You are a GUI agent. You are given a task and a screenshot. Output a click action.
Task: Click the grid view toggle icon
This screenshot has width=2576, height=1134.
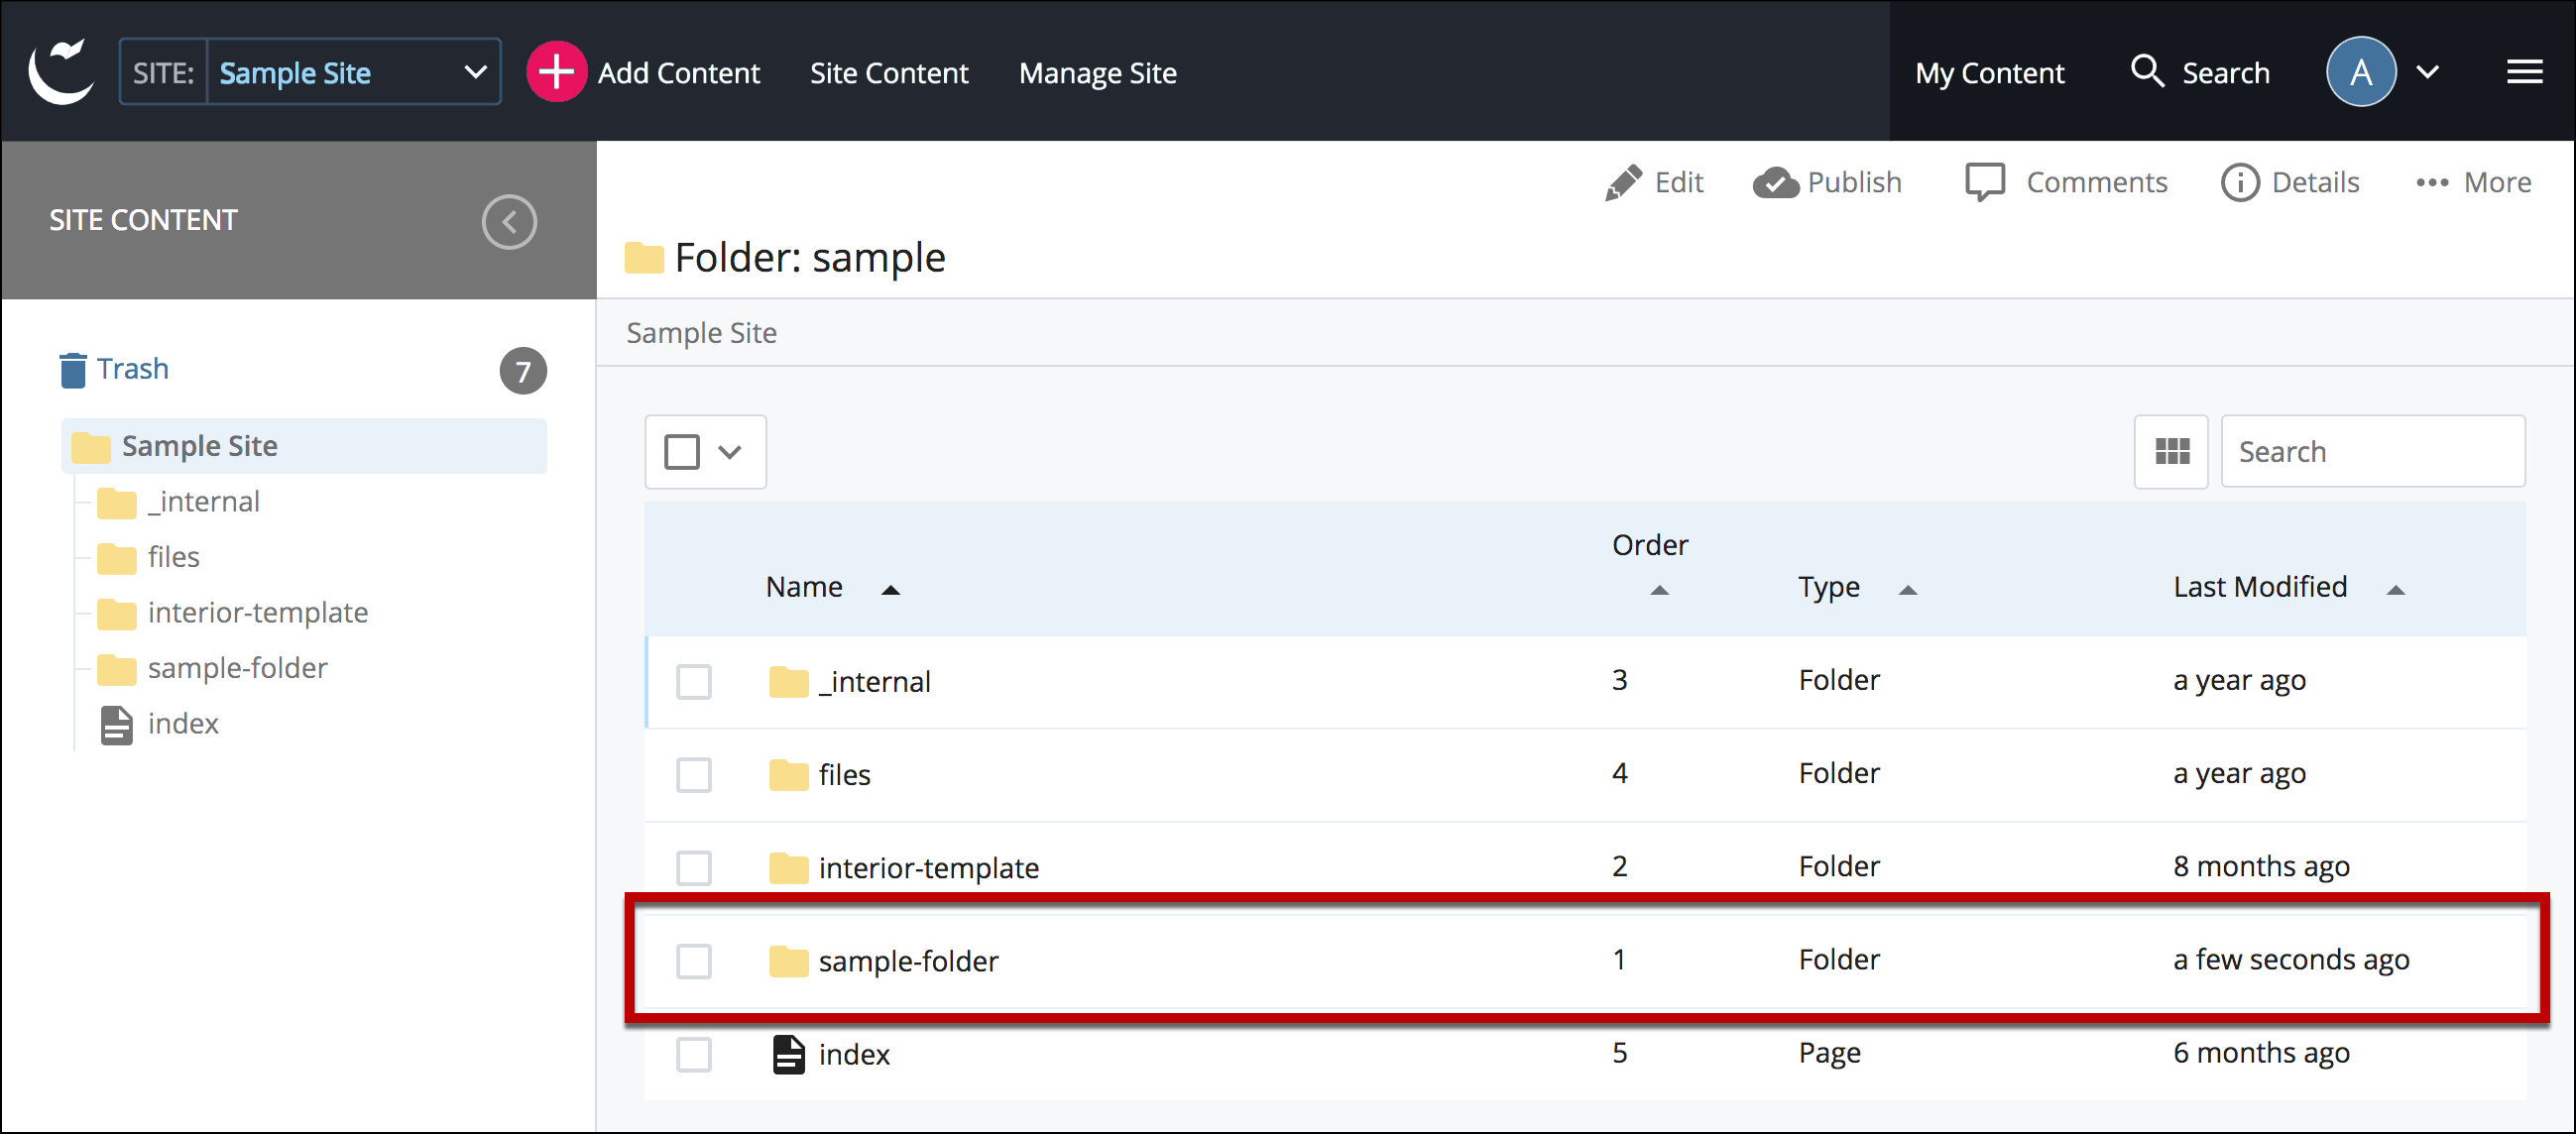pyautogui.click(x=2171, y=452)
